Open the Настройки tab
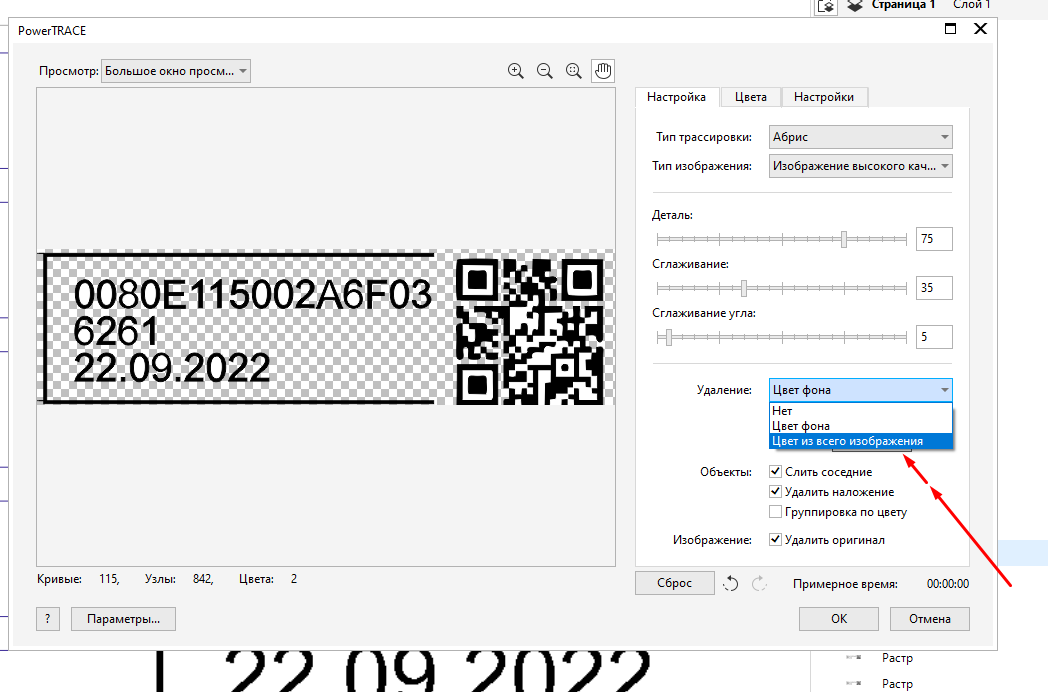Screen dimensions: 1048x692 point(824,97)
